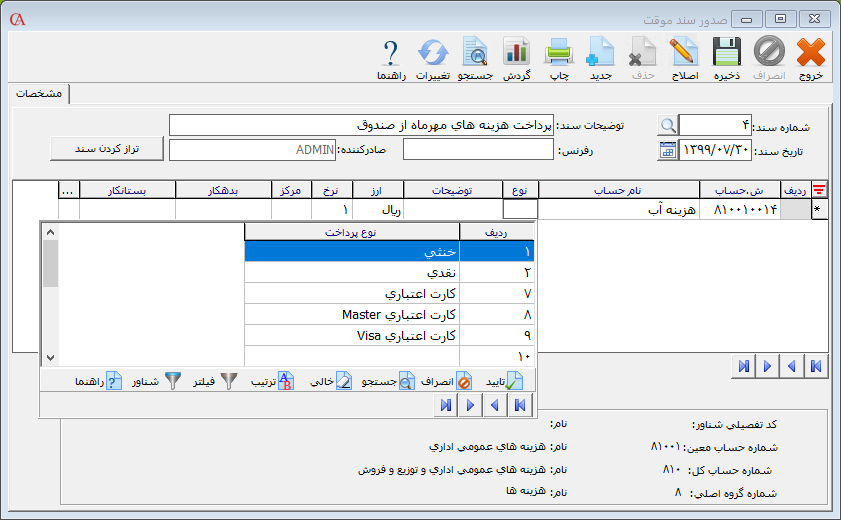Click the Print (چاپ) printer icon
The height and width of the screenshot is (520, 841).
coord(559,52)
